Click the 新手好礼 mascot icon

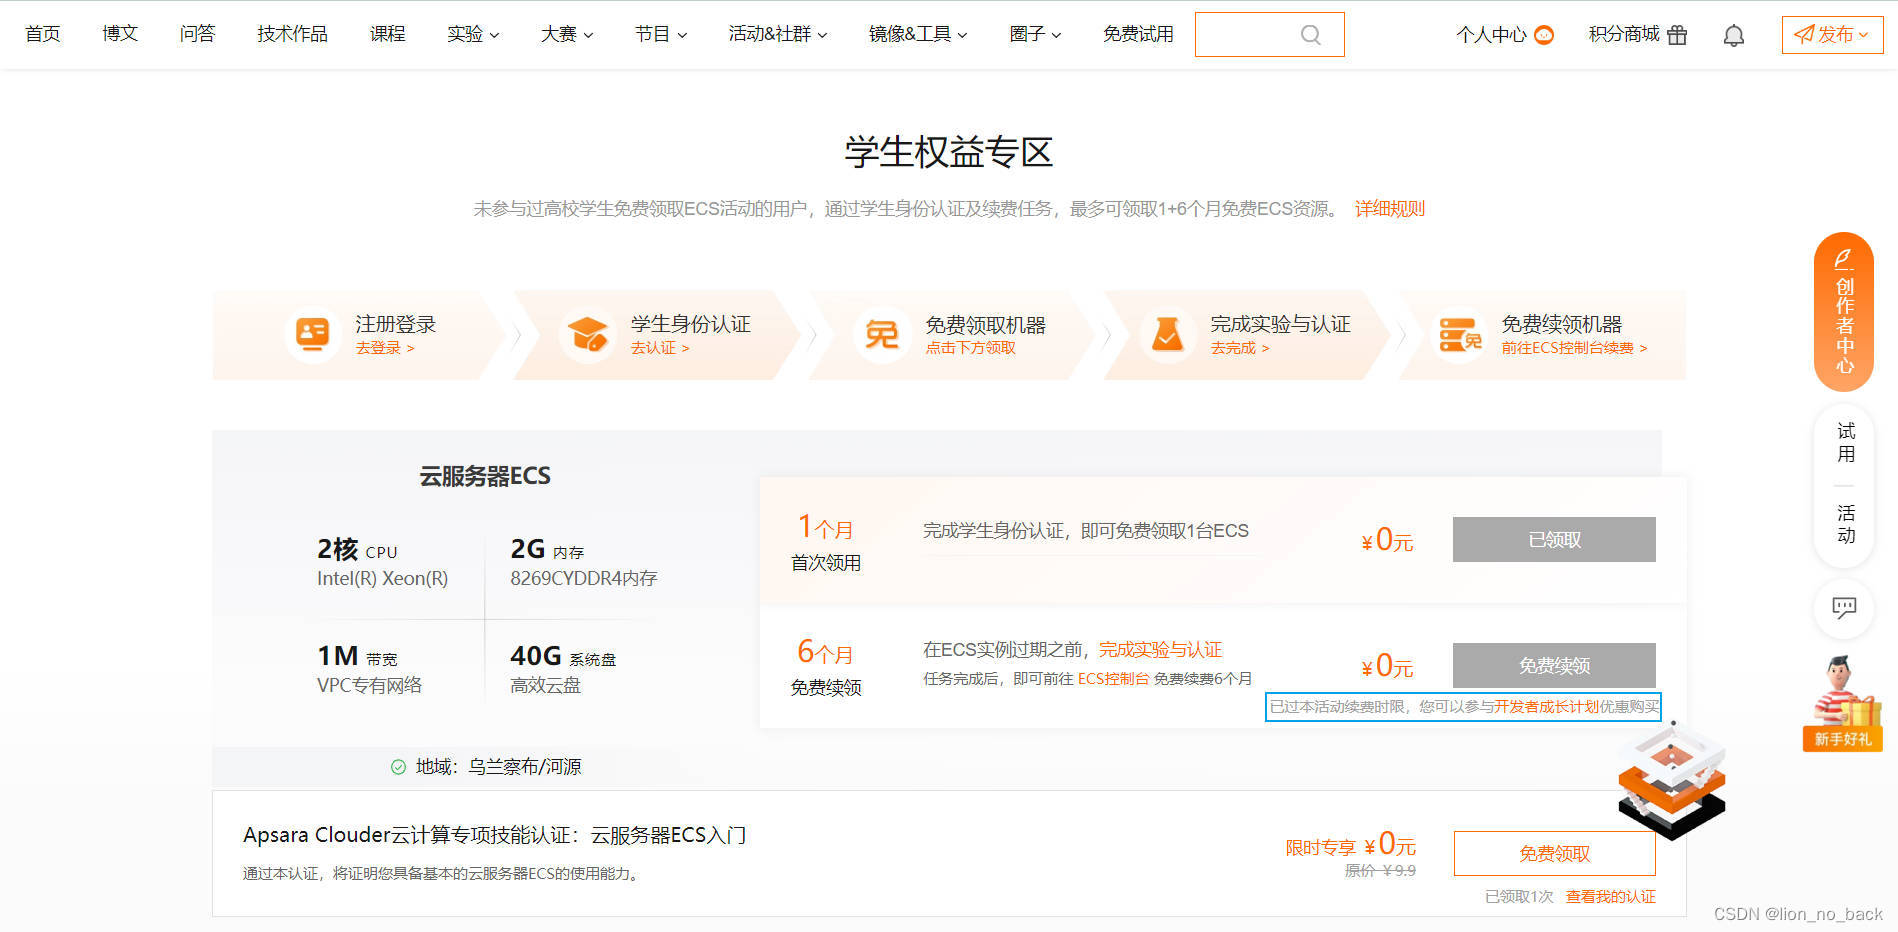[x=1843, y=702]
